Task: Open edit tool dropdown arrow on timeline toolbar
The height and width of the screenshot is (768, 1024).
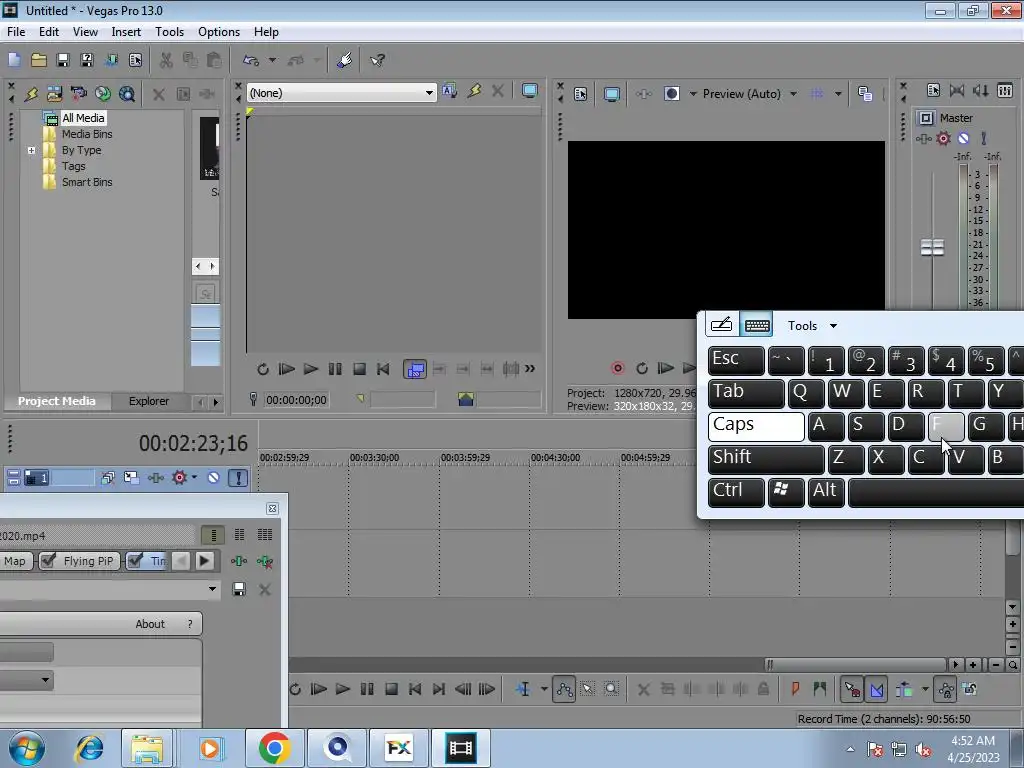Action: click(x=543, y=689)
